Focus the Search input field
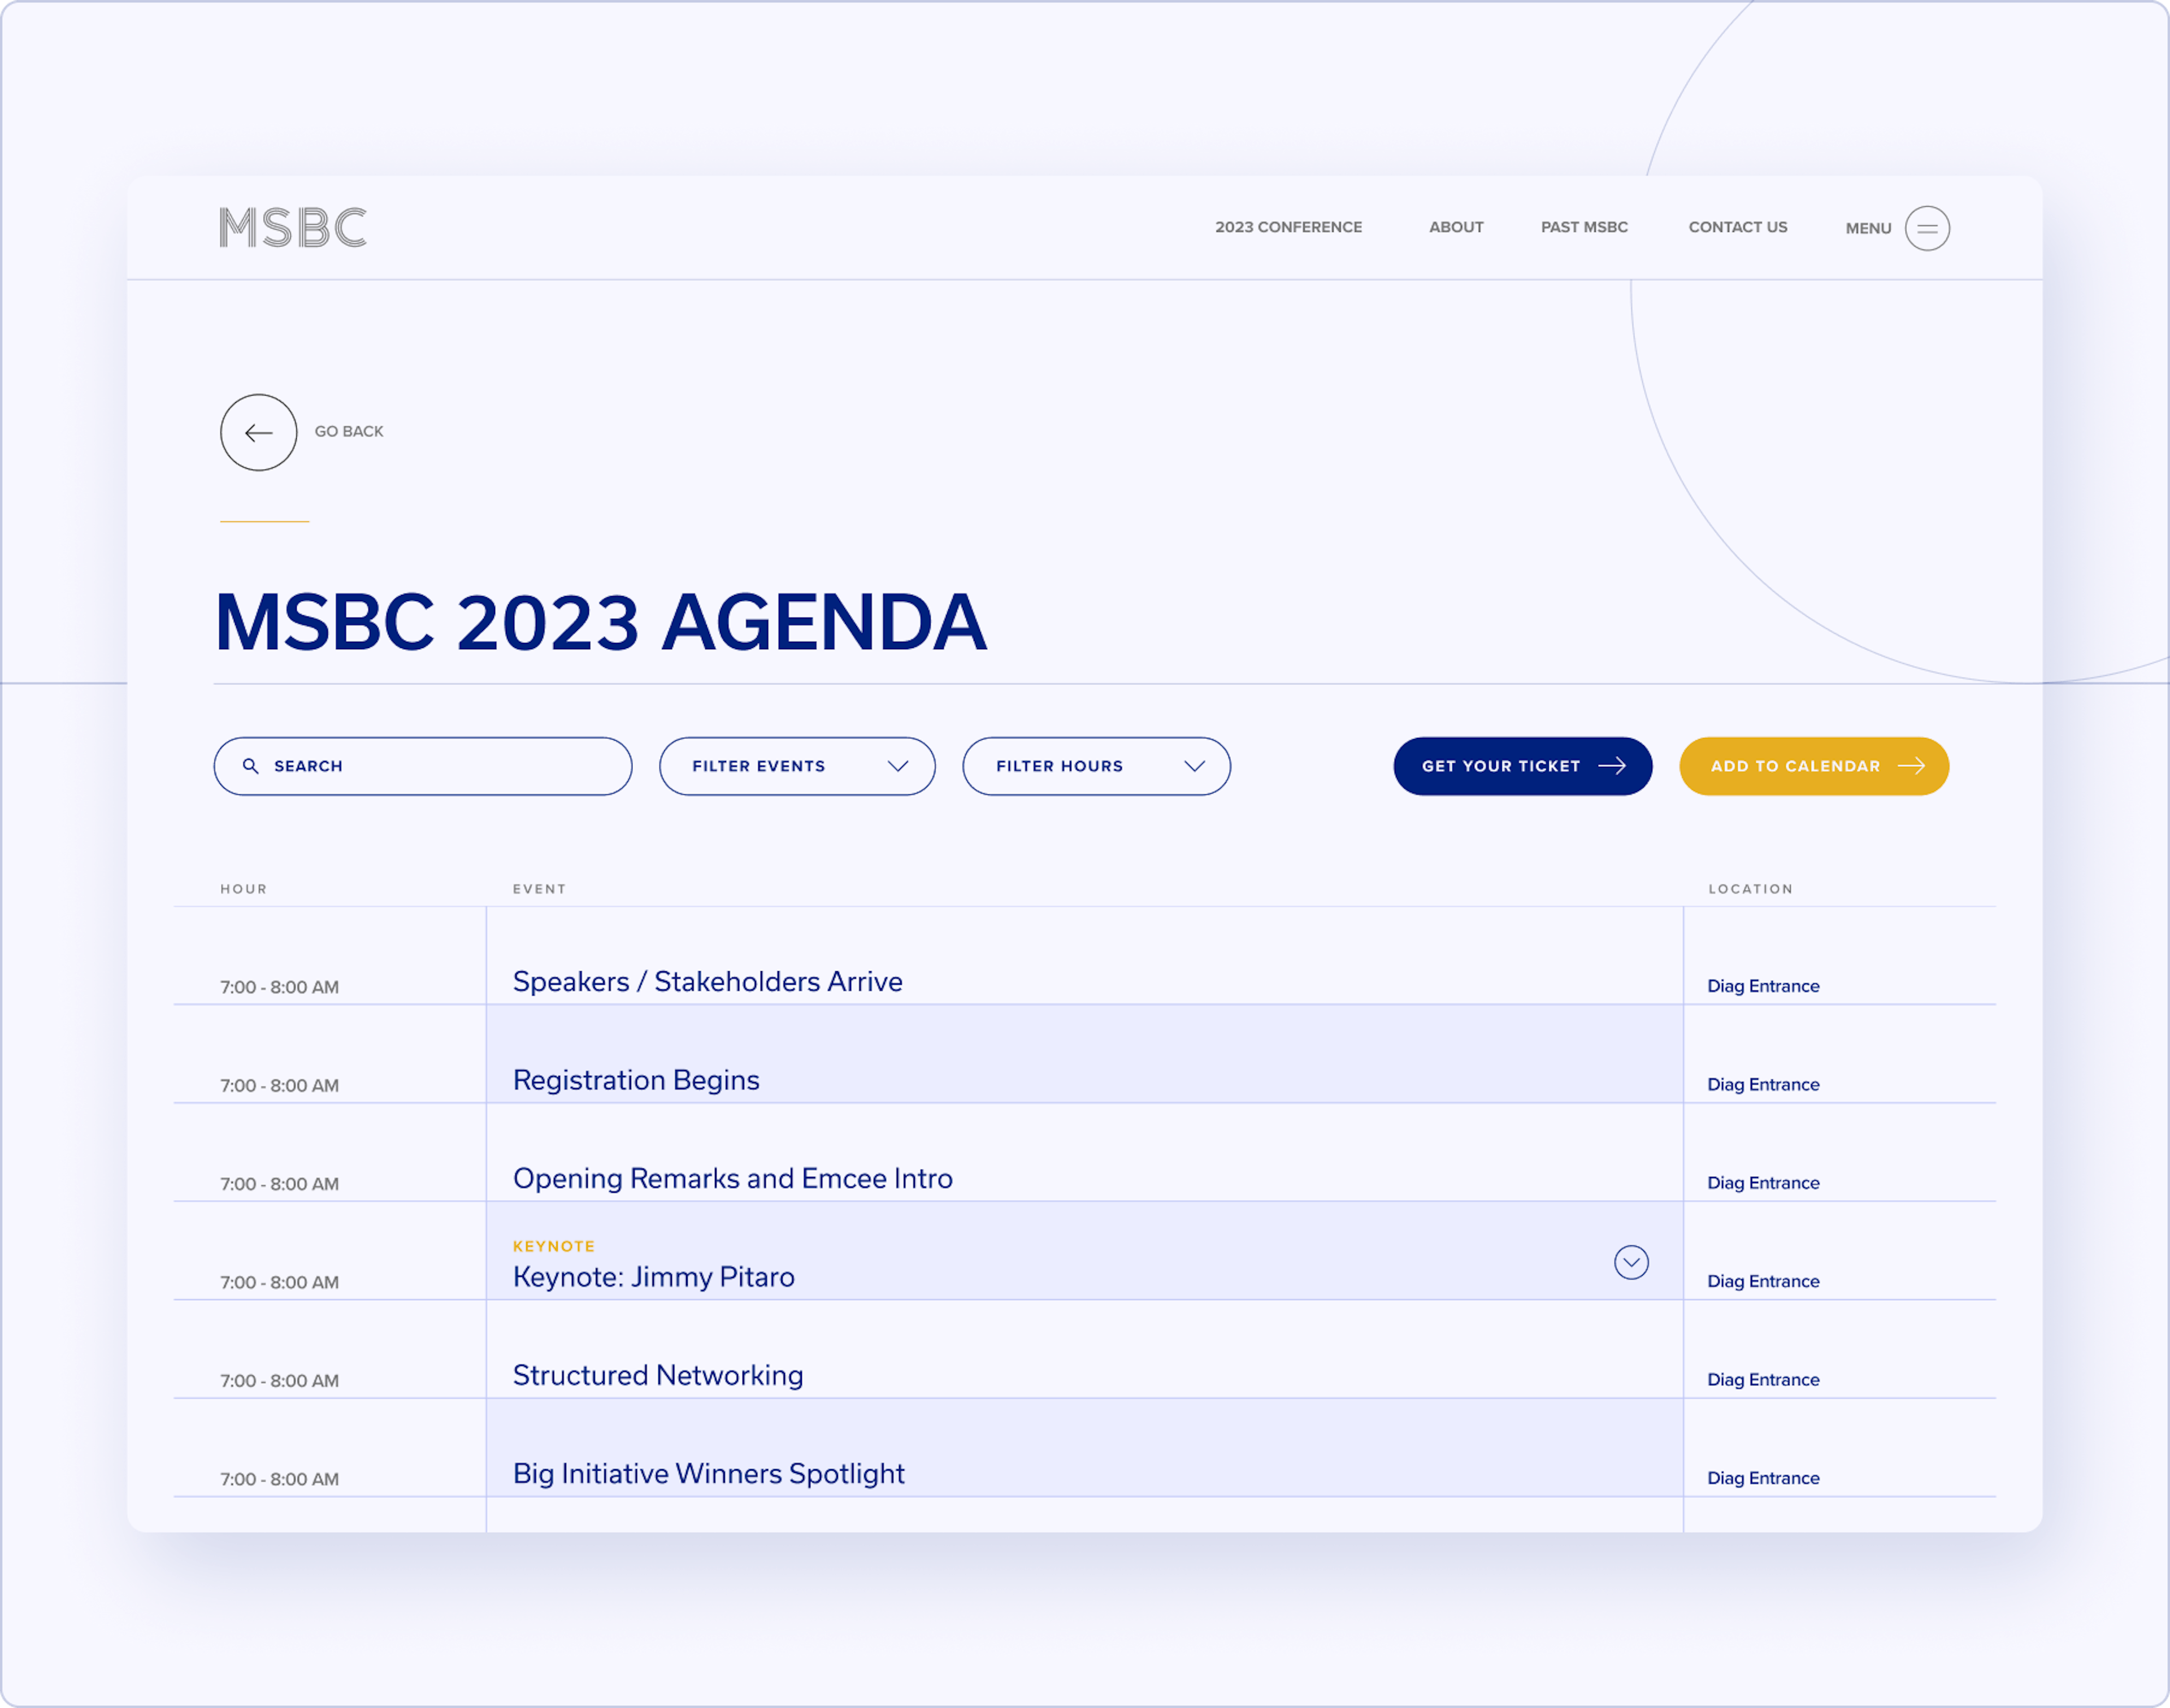This screenshot has height=1708, width=2170. [423, 766]
